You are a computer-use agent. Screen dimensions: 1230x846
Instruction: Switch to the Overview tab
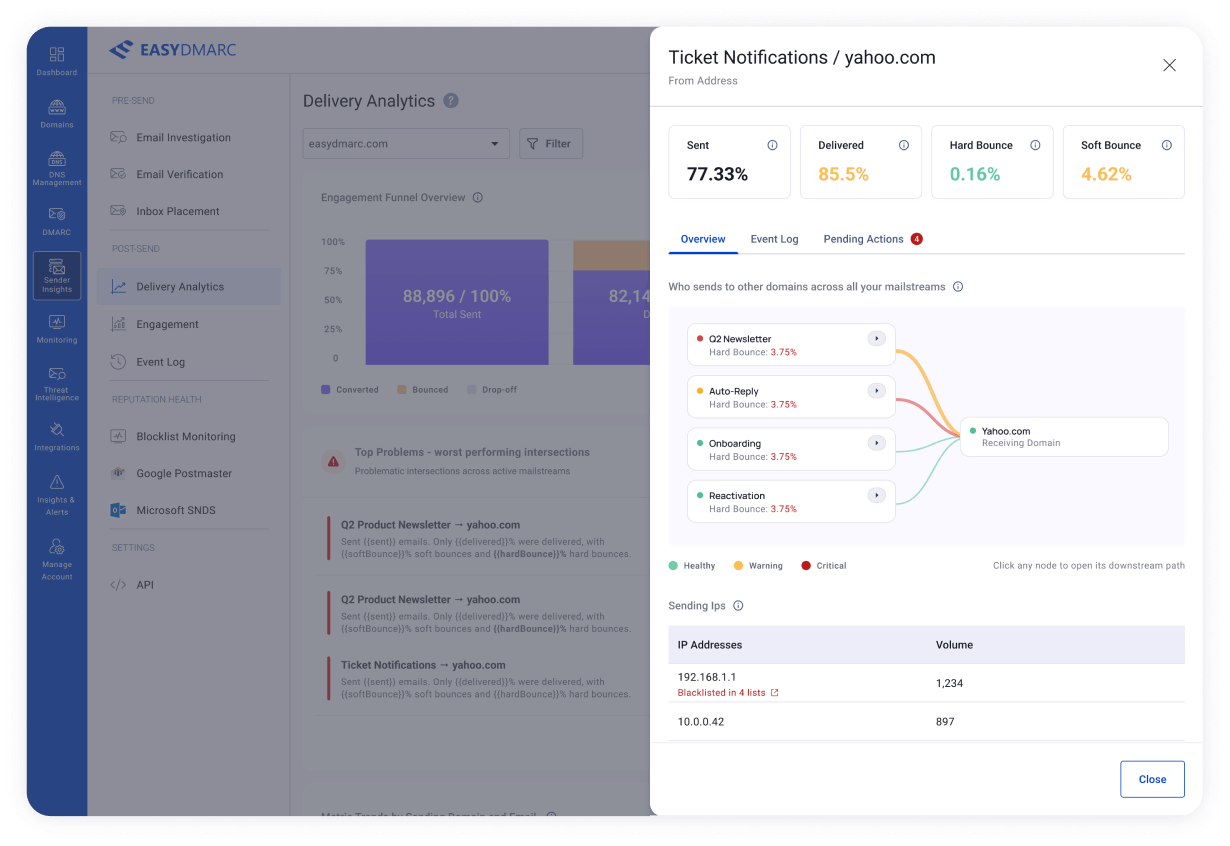(703, 239)
